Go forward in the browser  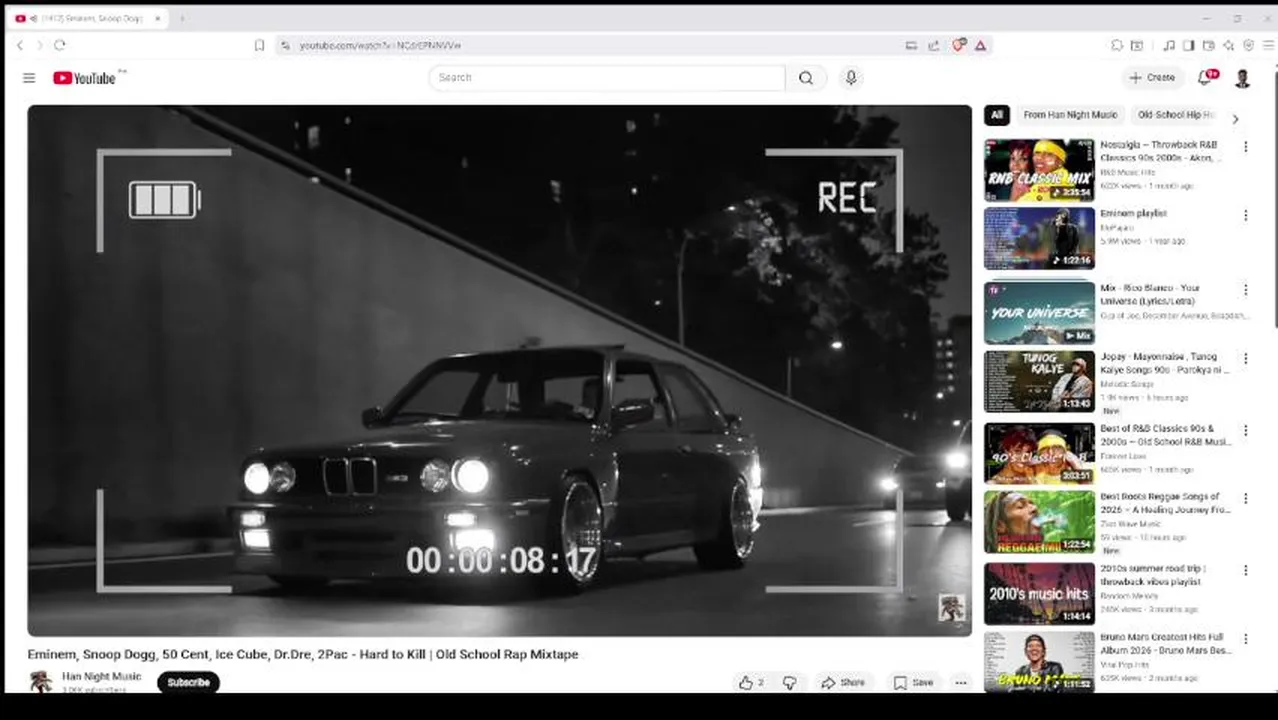40,45
